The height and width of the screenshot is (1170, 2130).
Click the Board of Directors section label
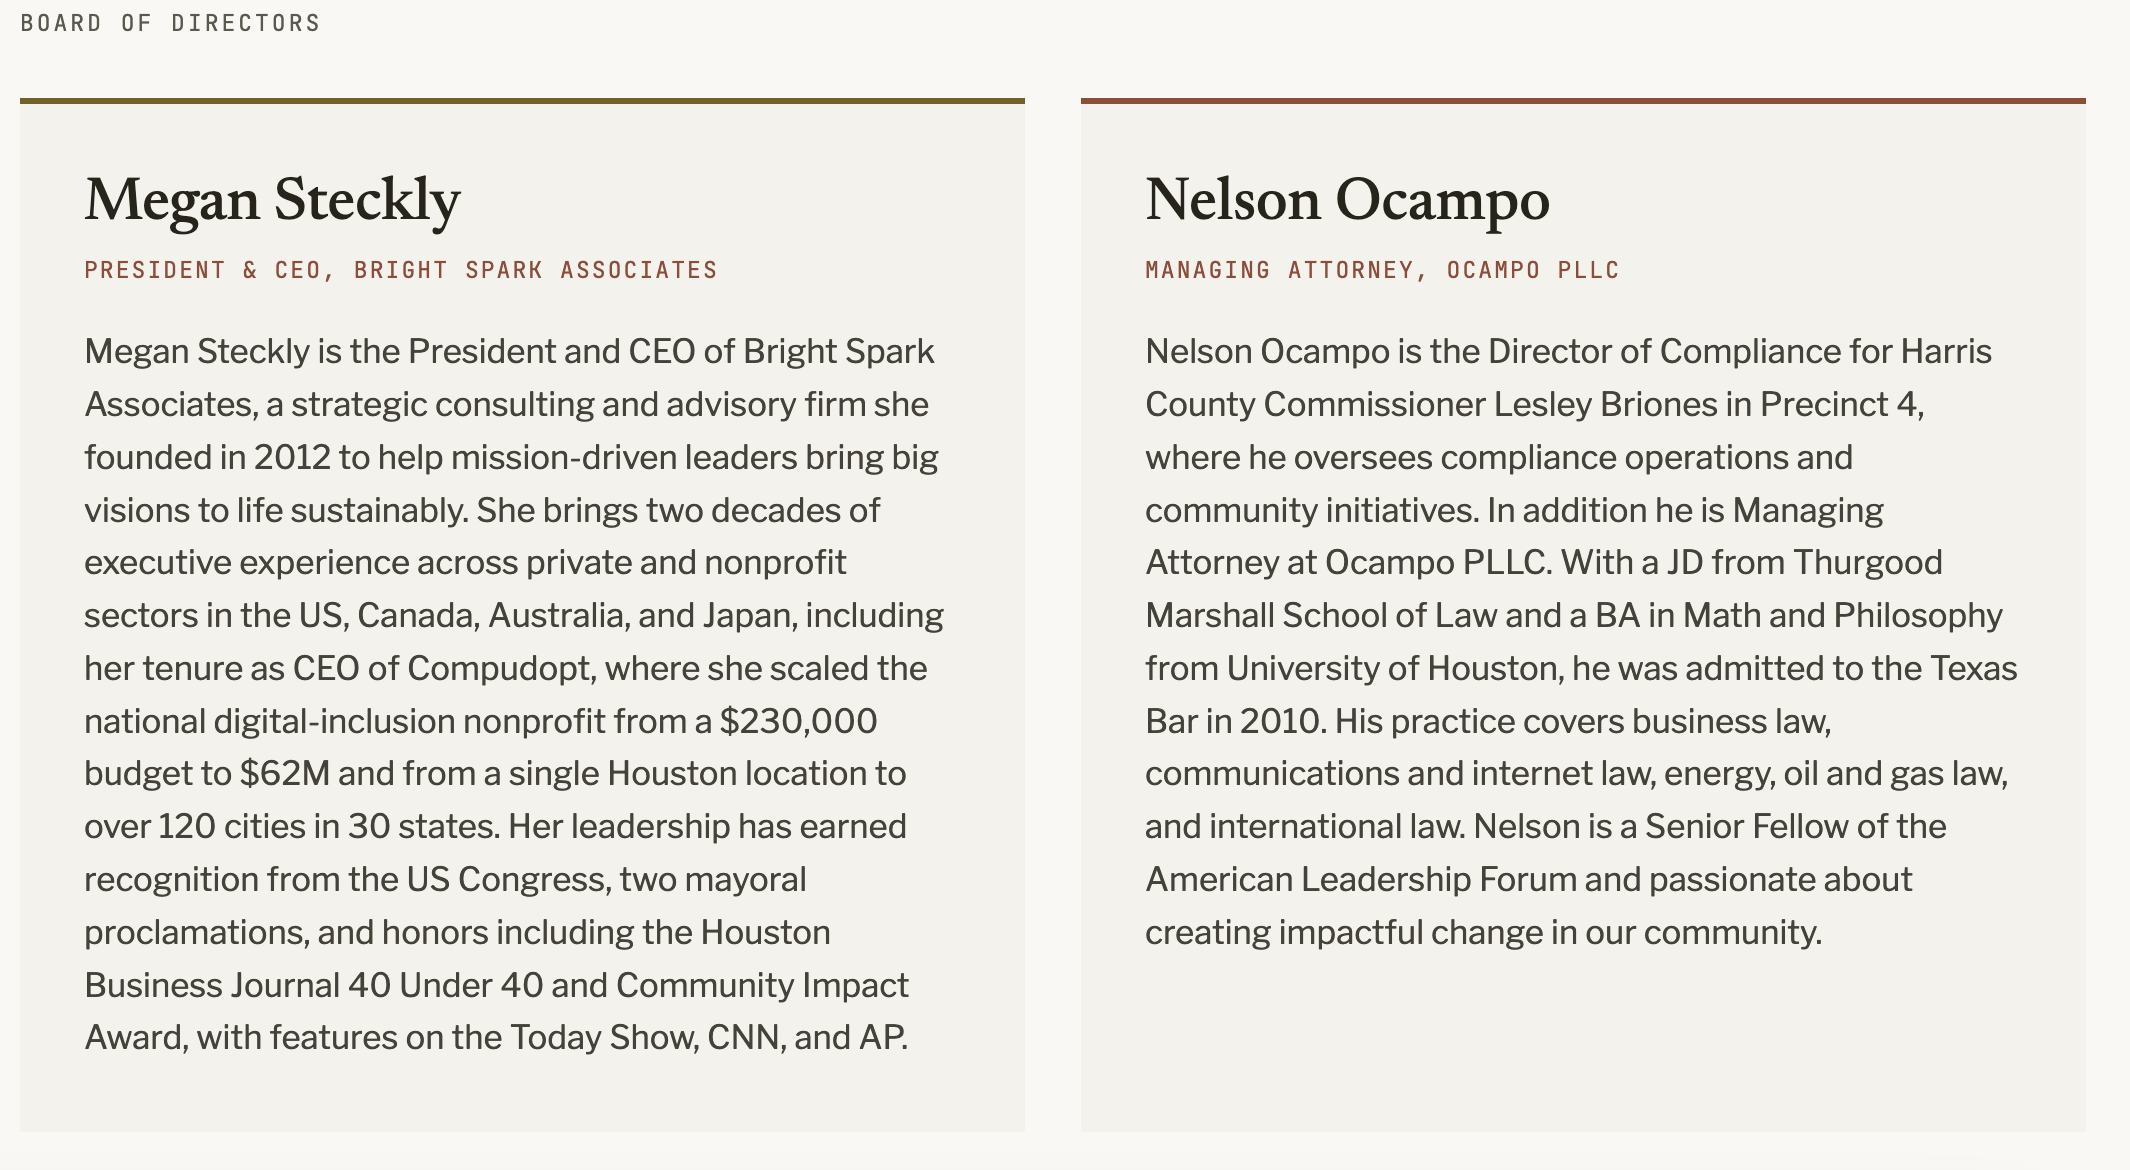170,23
